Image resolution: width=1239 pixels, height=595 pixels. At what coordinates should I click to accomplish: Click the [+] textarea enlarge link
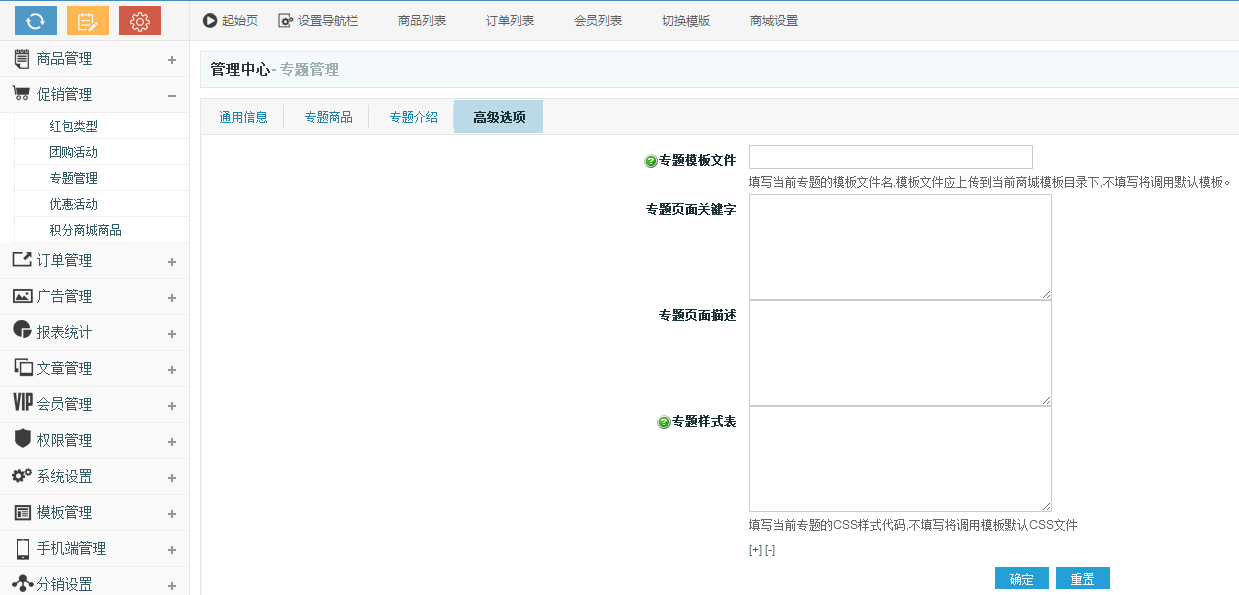755,550
